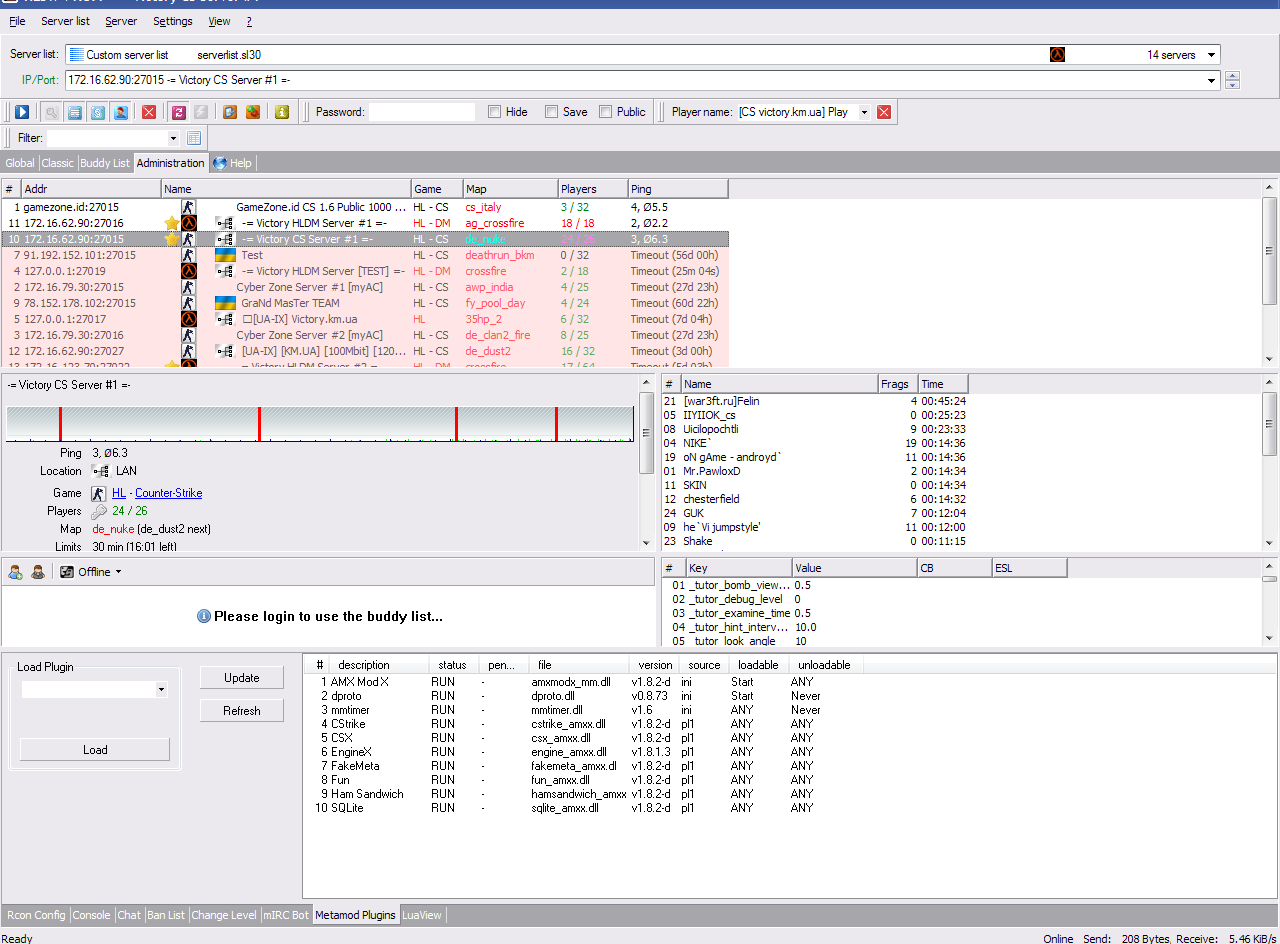This screenshot has width=1280, height=944.
Task: Toggle the Hide checkbox
Action: [494, 112]
